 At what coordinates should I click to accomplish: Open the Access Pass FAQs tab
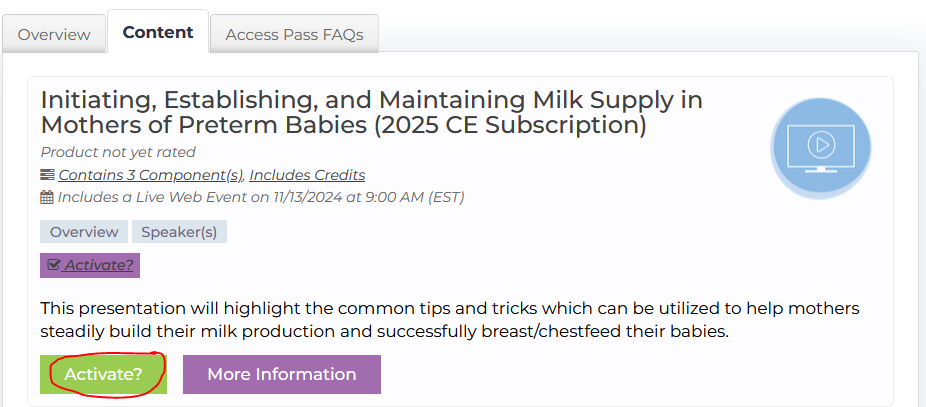coord(294,34)
